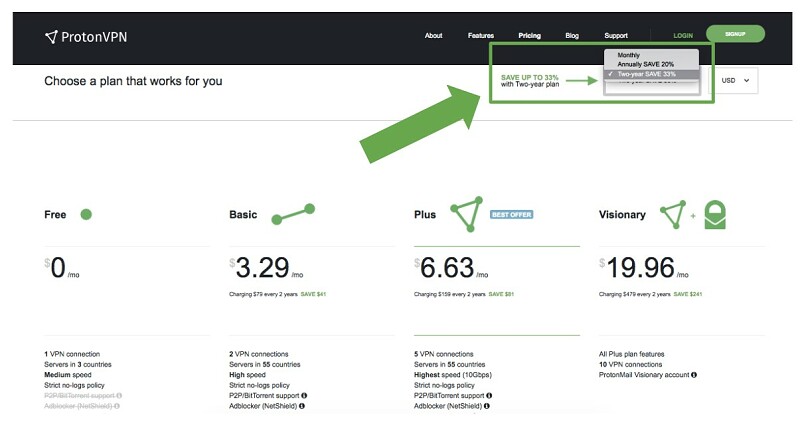Click info icon next to Plus P2P/BitTorrent support
The image size is (806, 447).
(x=489, y=396)
